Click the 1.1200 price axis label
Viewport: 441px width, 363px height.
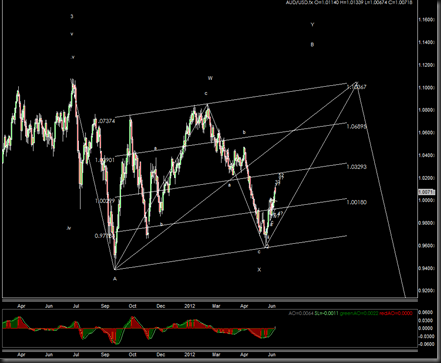(x=426, y=65)
